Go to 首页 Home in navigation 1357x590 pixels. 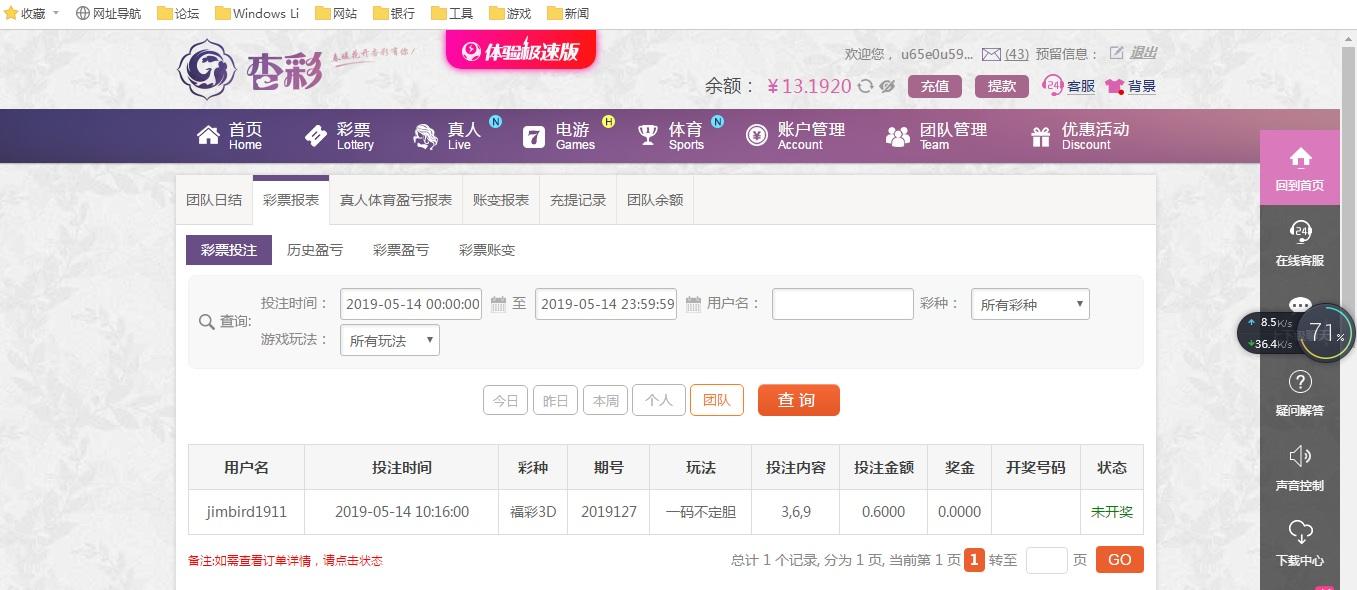229,136
